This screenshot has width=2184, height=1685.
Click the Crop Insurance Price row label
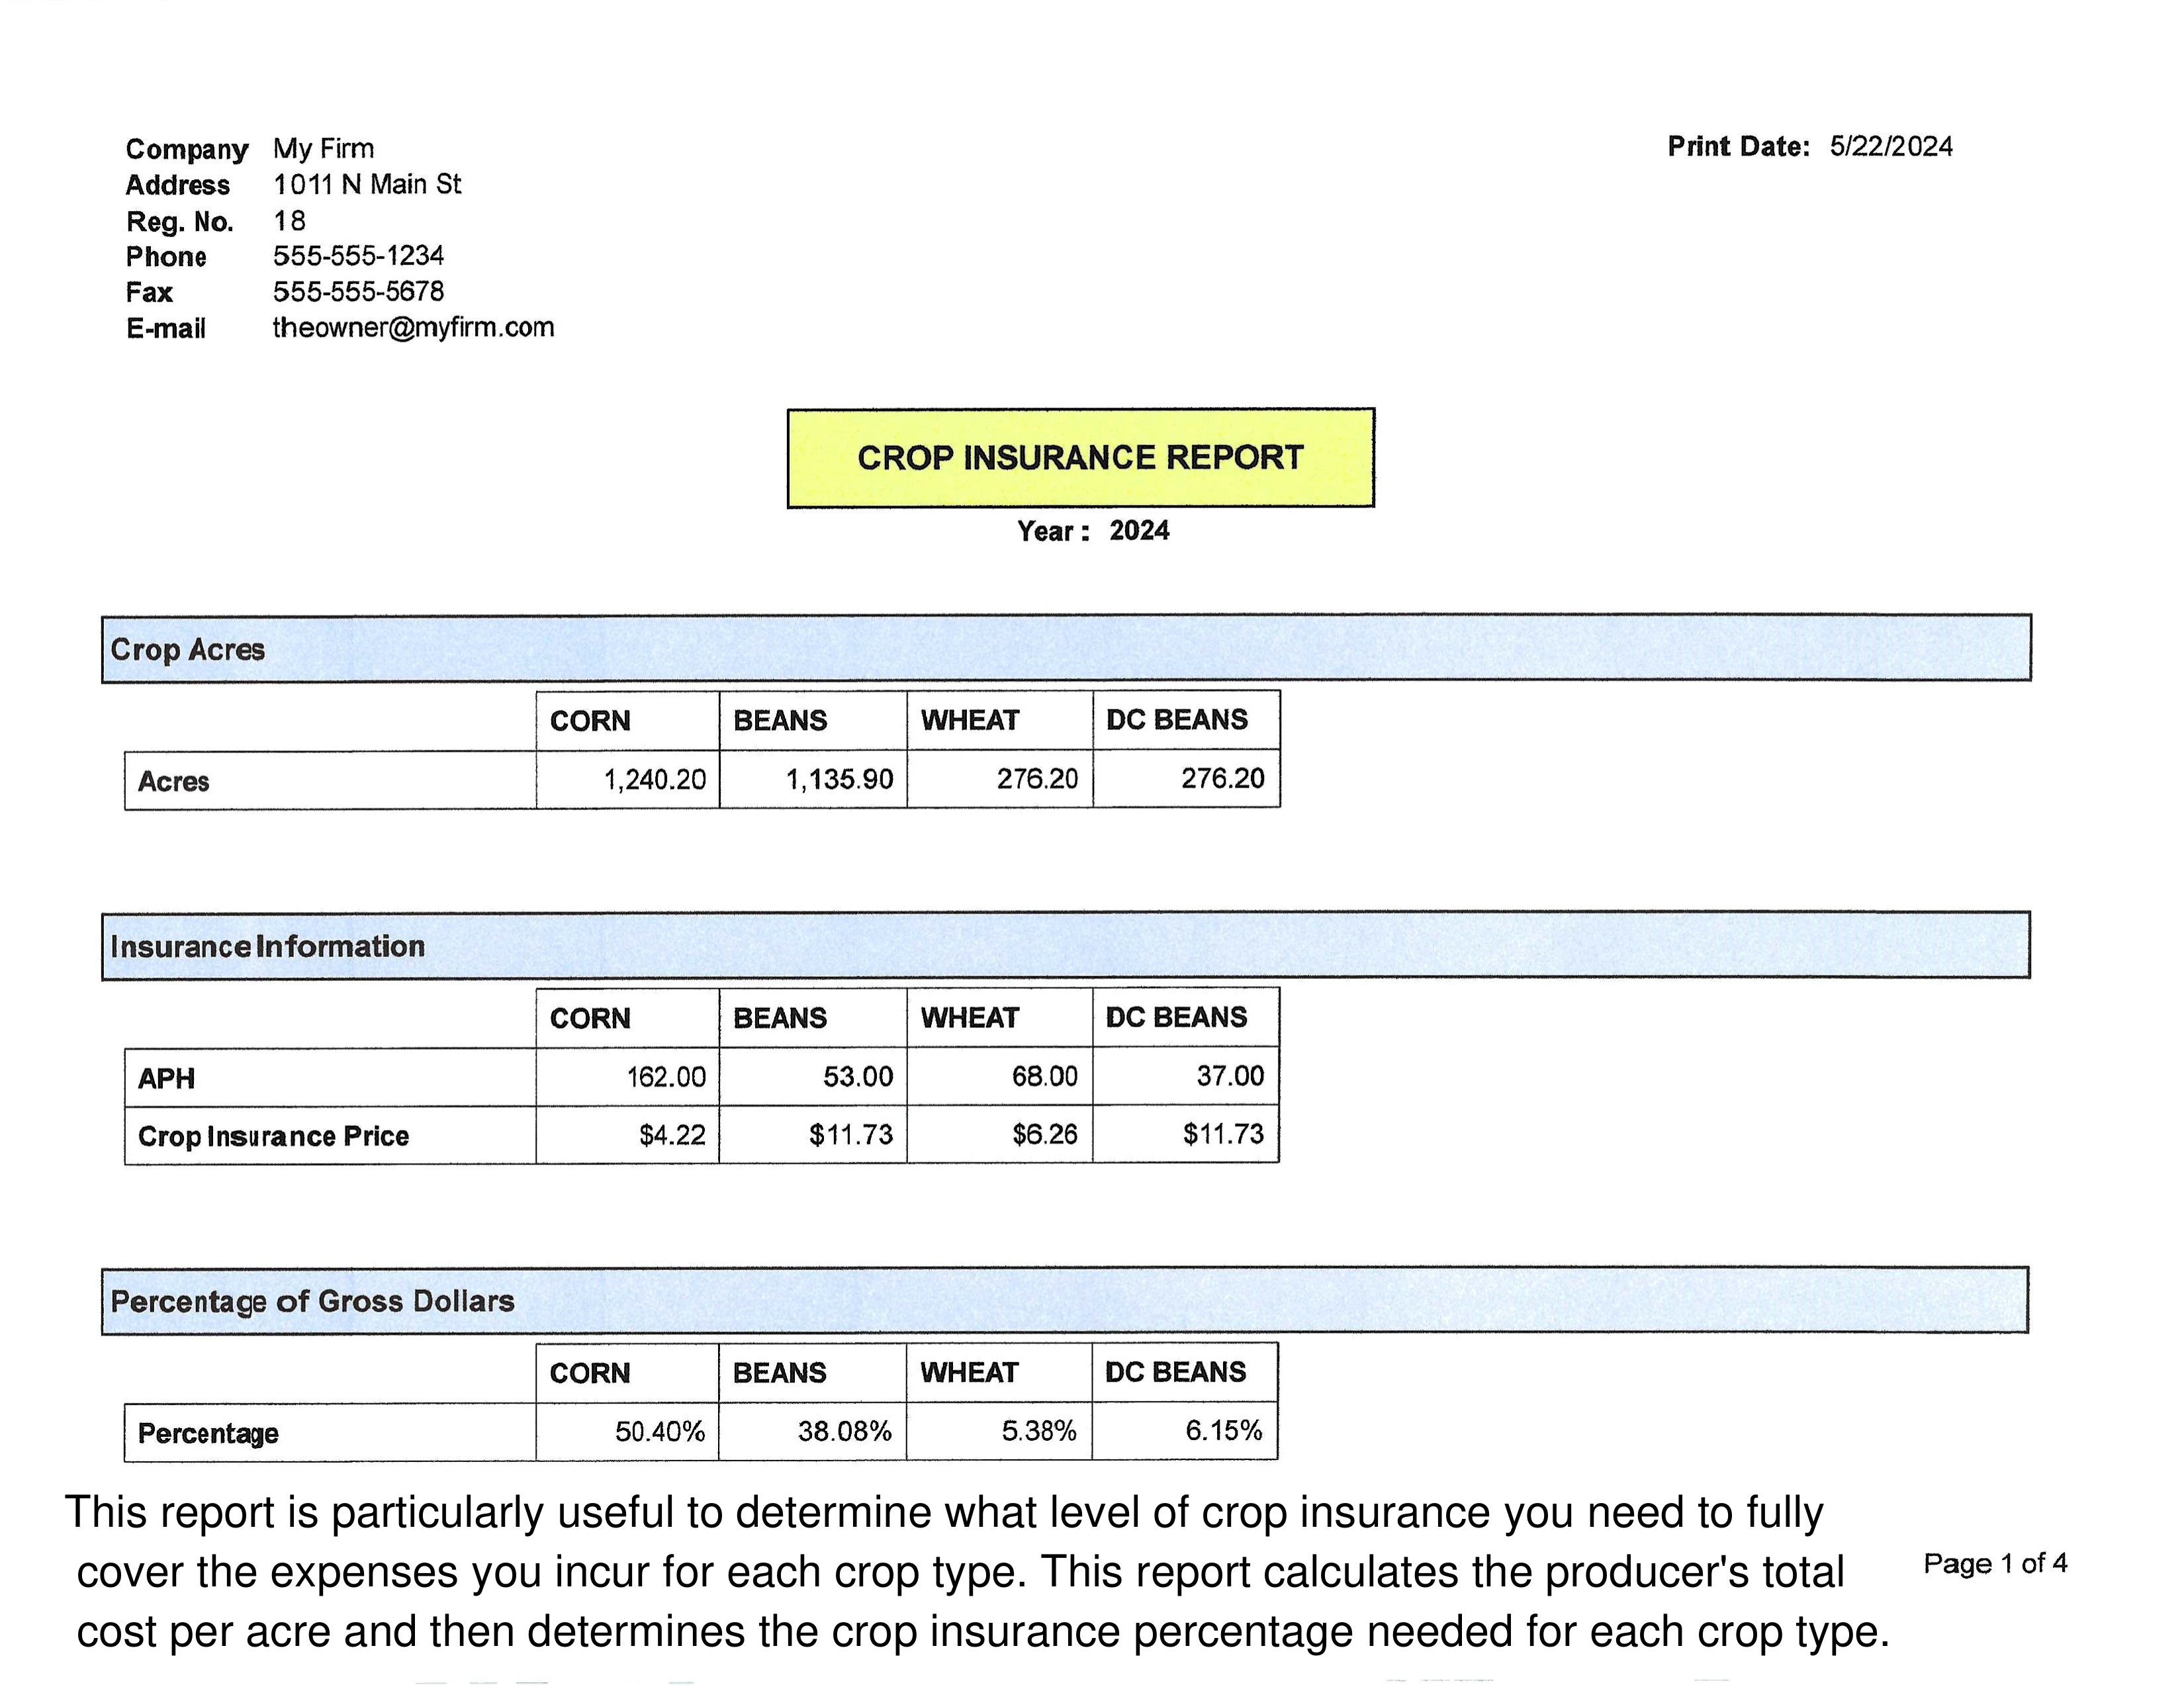click(273, 1137)
